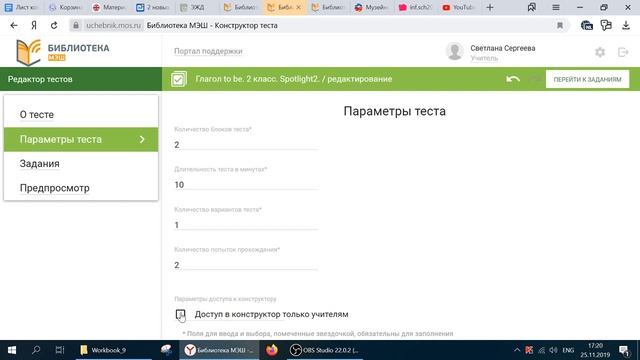The width and height of the screenshot is (640, 360).
Task: Switch to the Матери browser tab
Action: coord(109,7)
